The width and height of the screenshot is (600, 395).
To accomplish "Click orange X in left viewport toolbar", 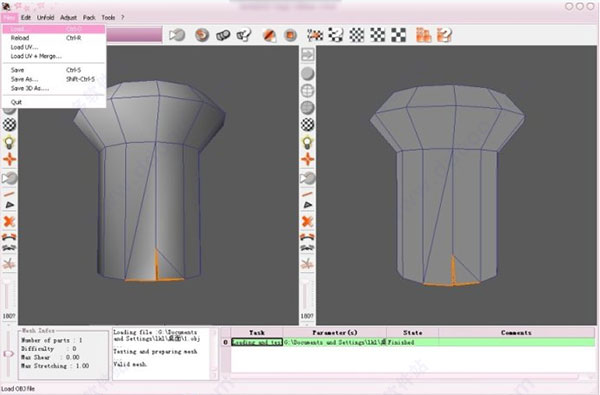I will pos(9,221).
